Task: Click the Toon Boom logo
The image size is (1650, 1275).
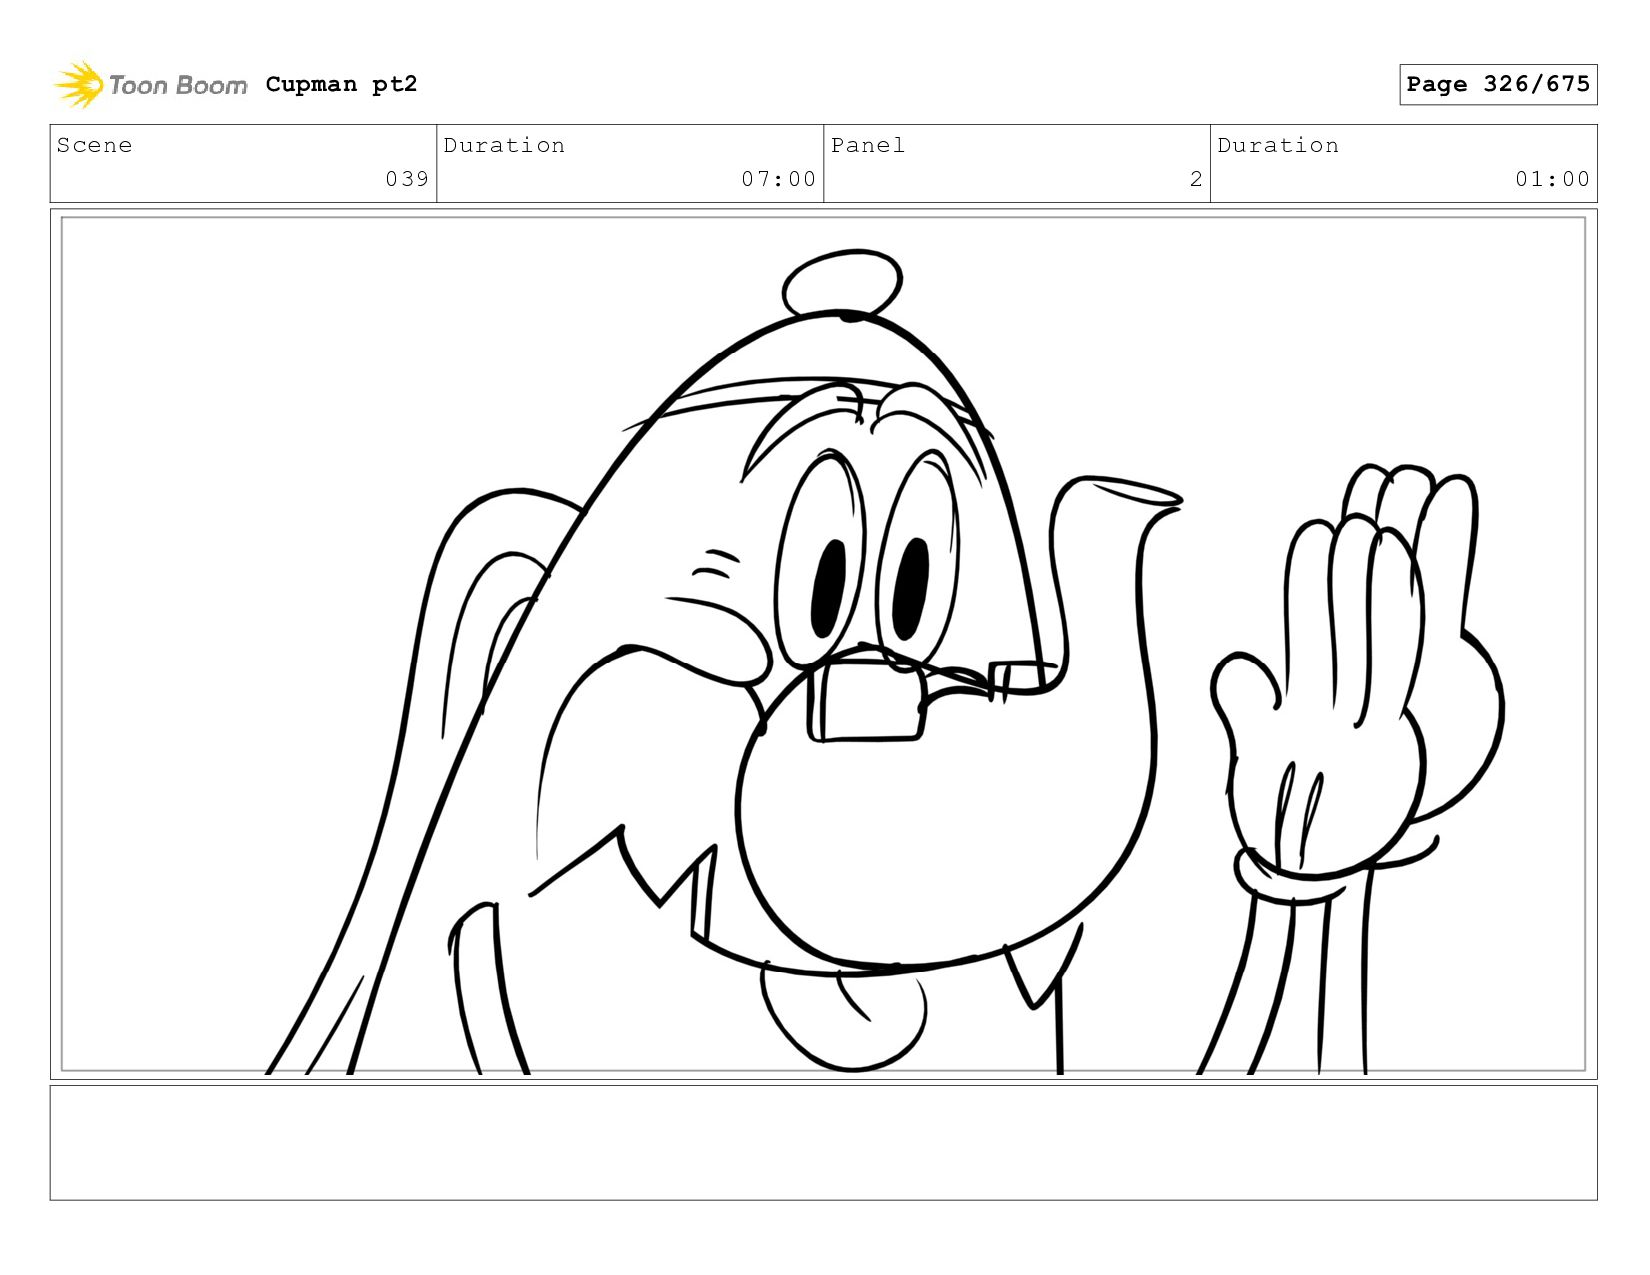Action: coord(150,85)
